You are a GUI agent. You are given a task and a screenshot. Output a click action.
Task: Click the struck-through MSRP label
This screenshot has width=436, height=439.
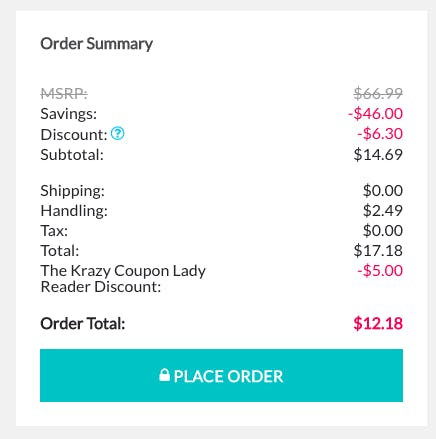click(x=64, y=94)
